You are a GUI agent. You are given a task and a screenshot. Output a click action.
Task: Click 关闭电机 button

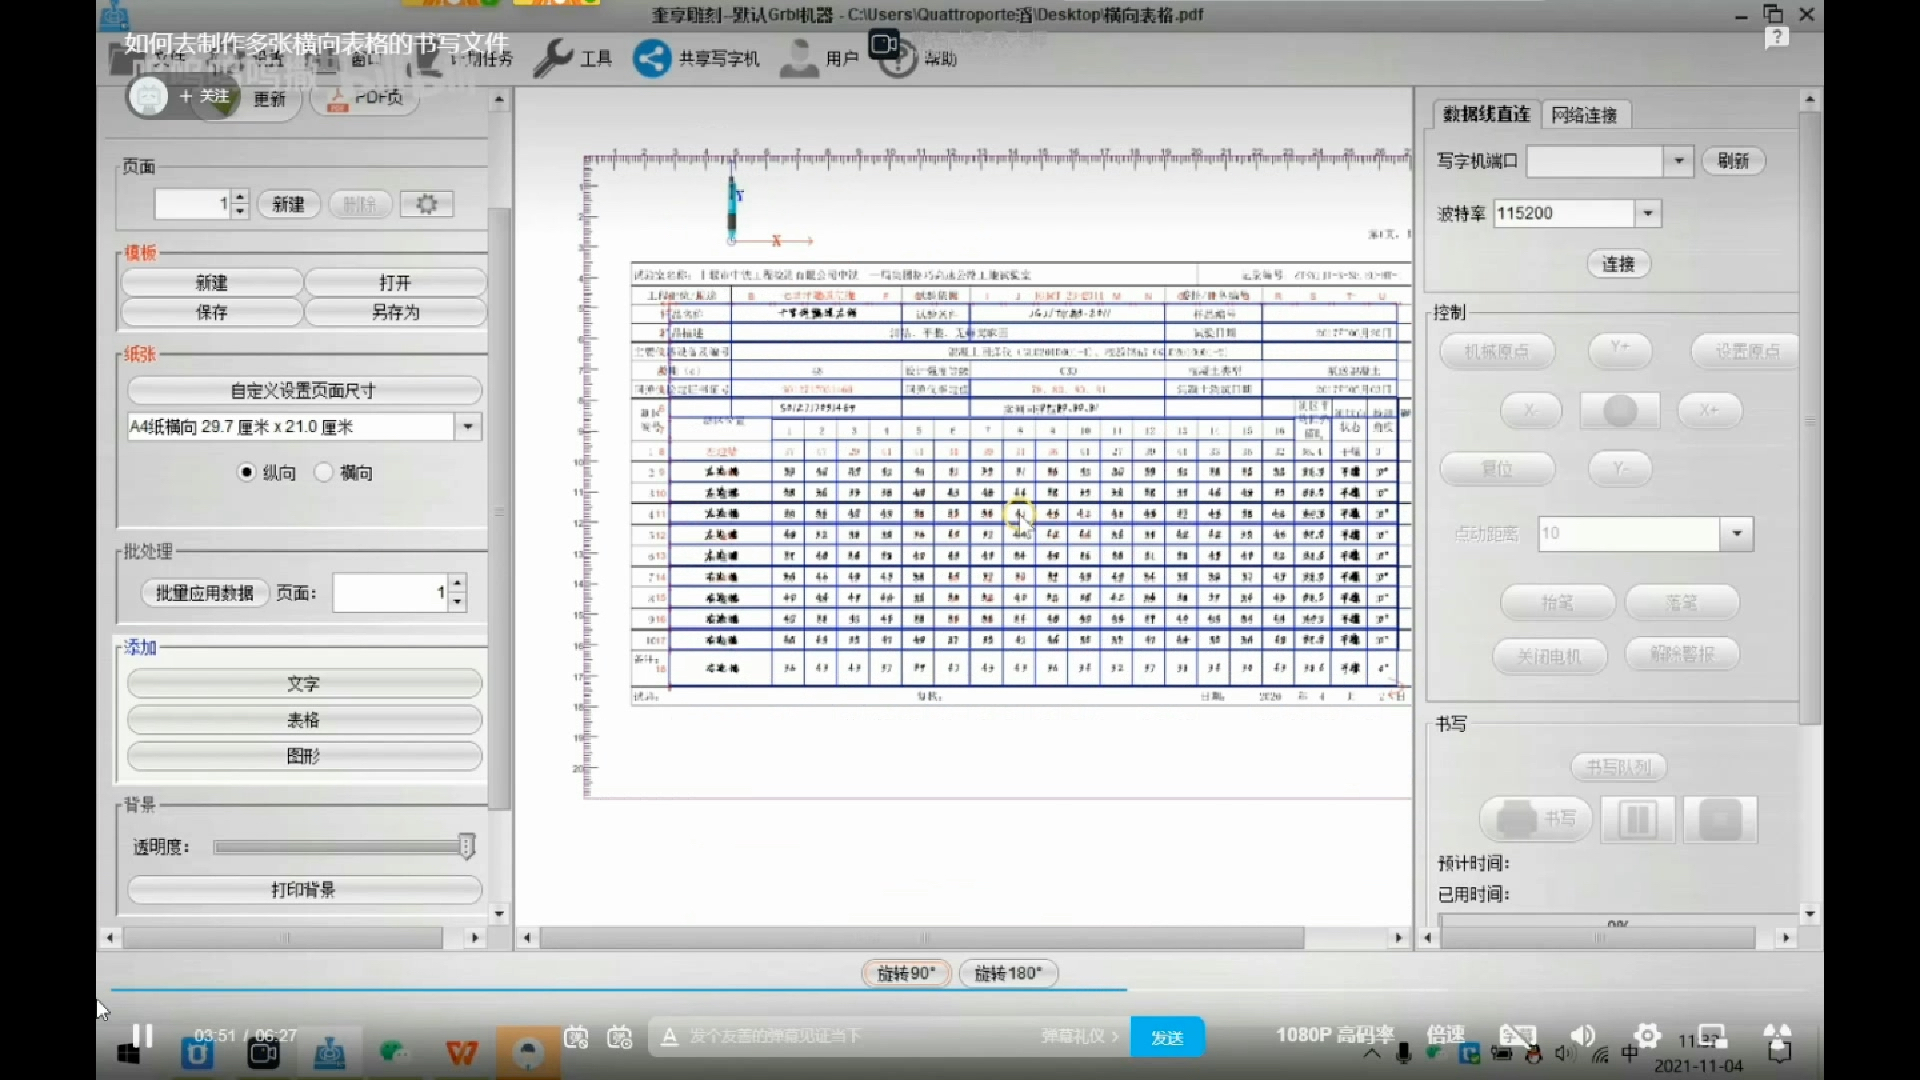tap(1549, 656)
